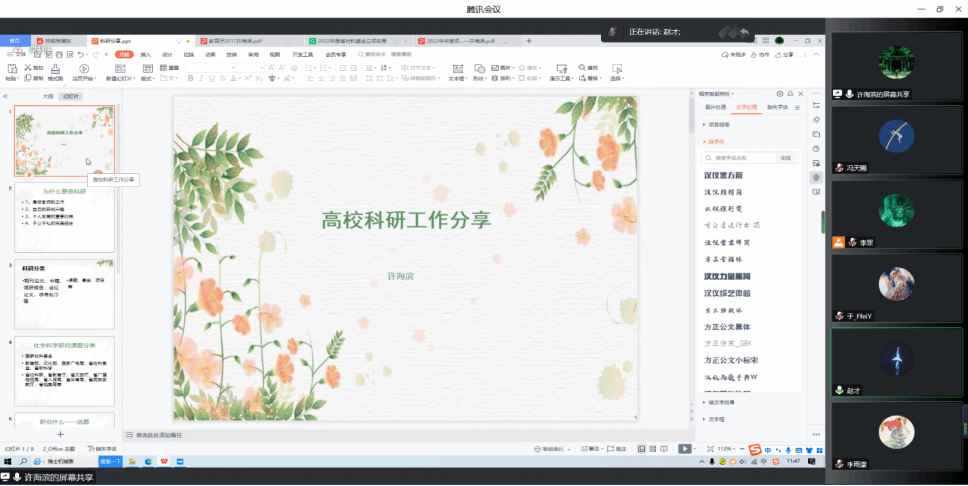Switch thumbnail pane to Outline (大纲) view
968x486 pixels.
click(47, 96)
